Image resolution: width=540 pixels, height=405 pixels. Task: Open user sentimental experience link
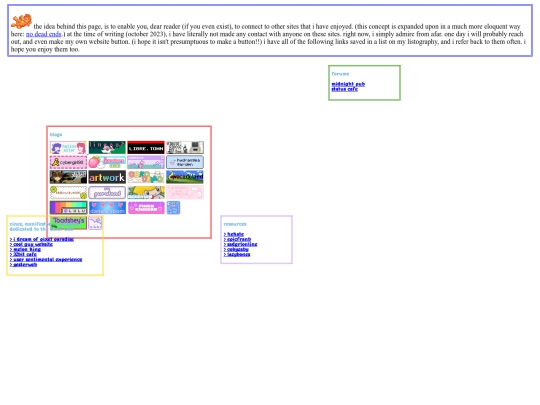[x=46, y=259]
